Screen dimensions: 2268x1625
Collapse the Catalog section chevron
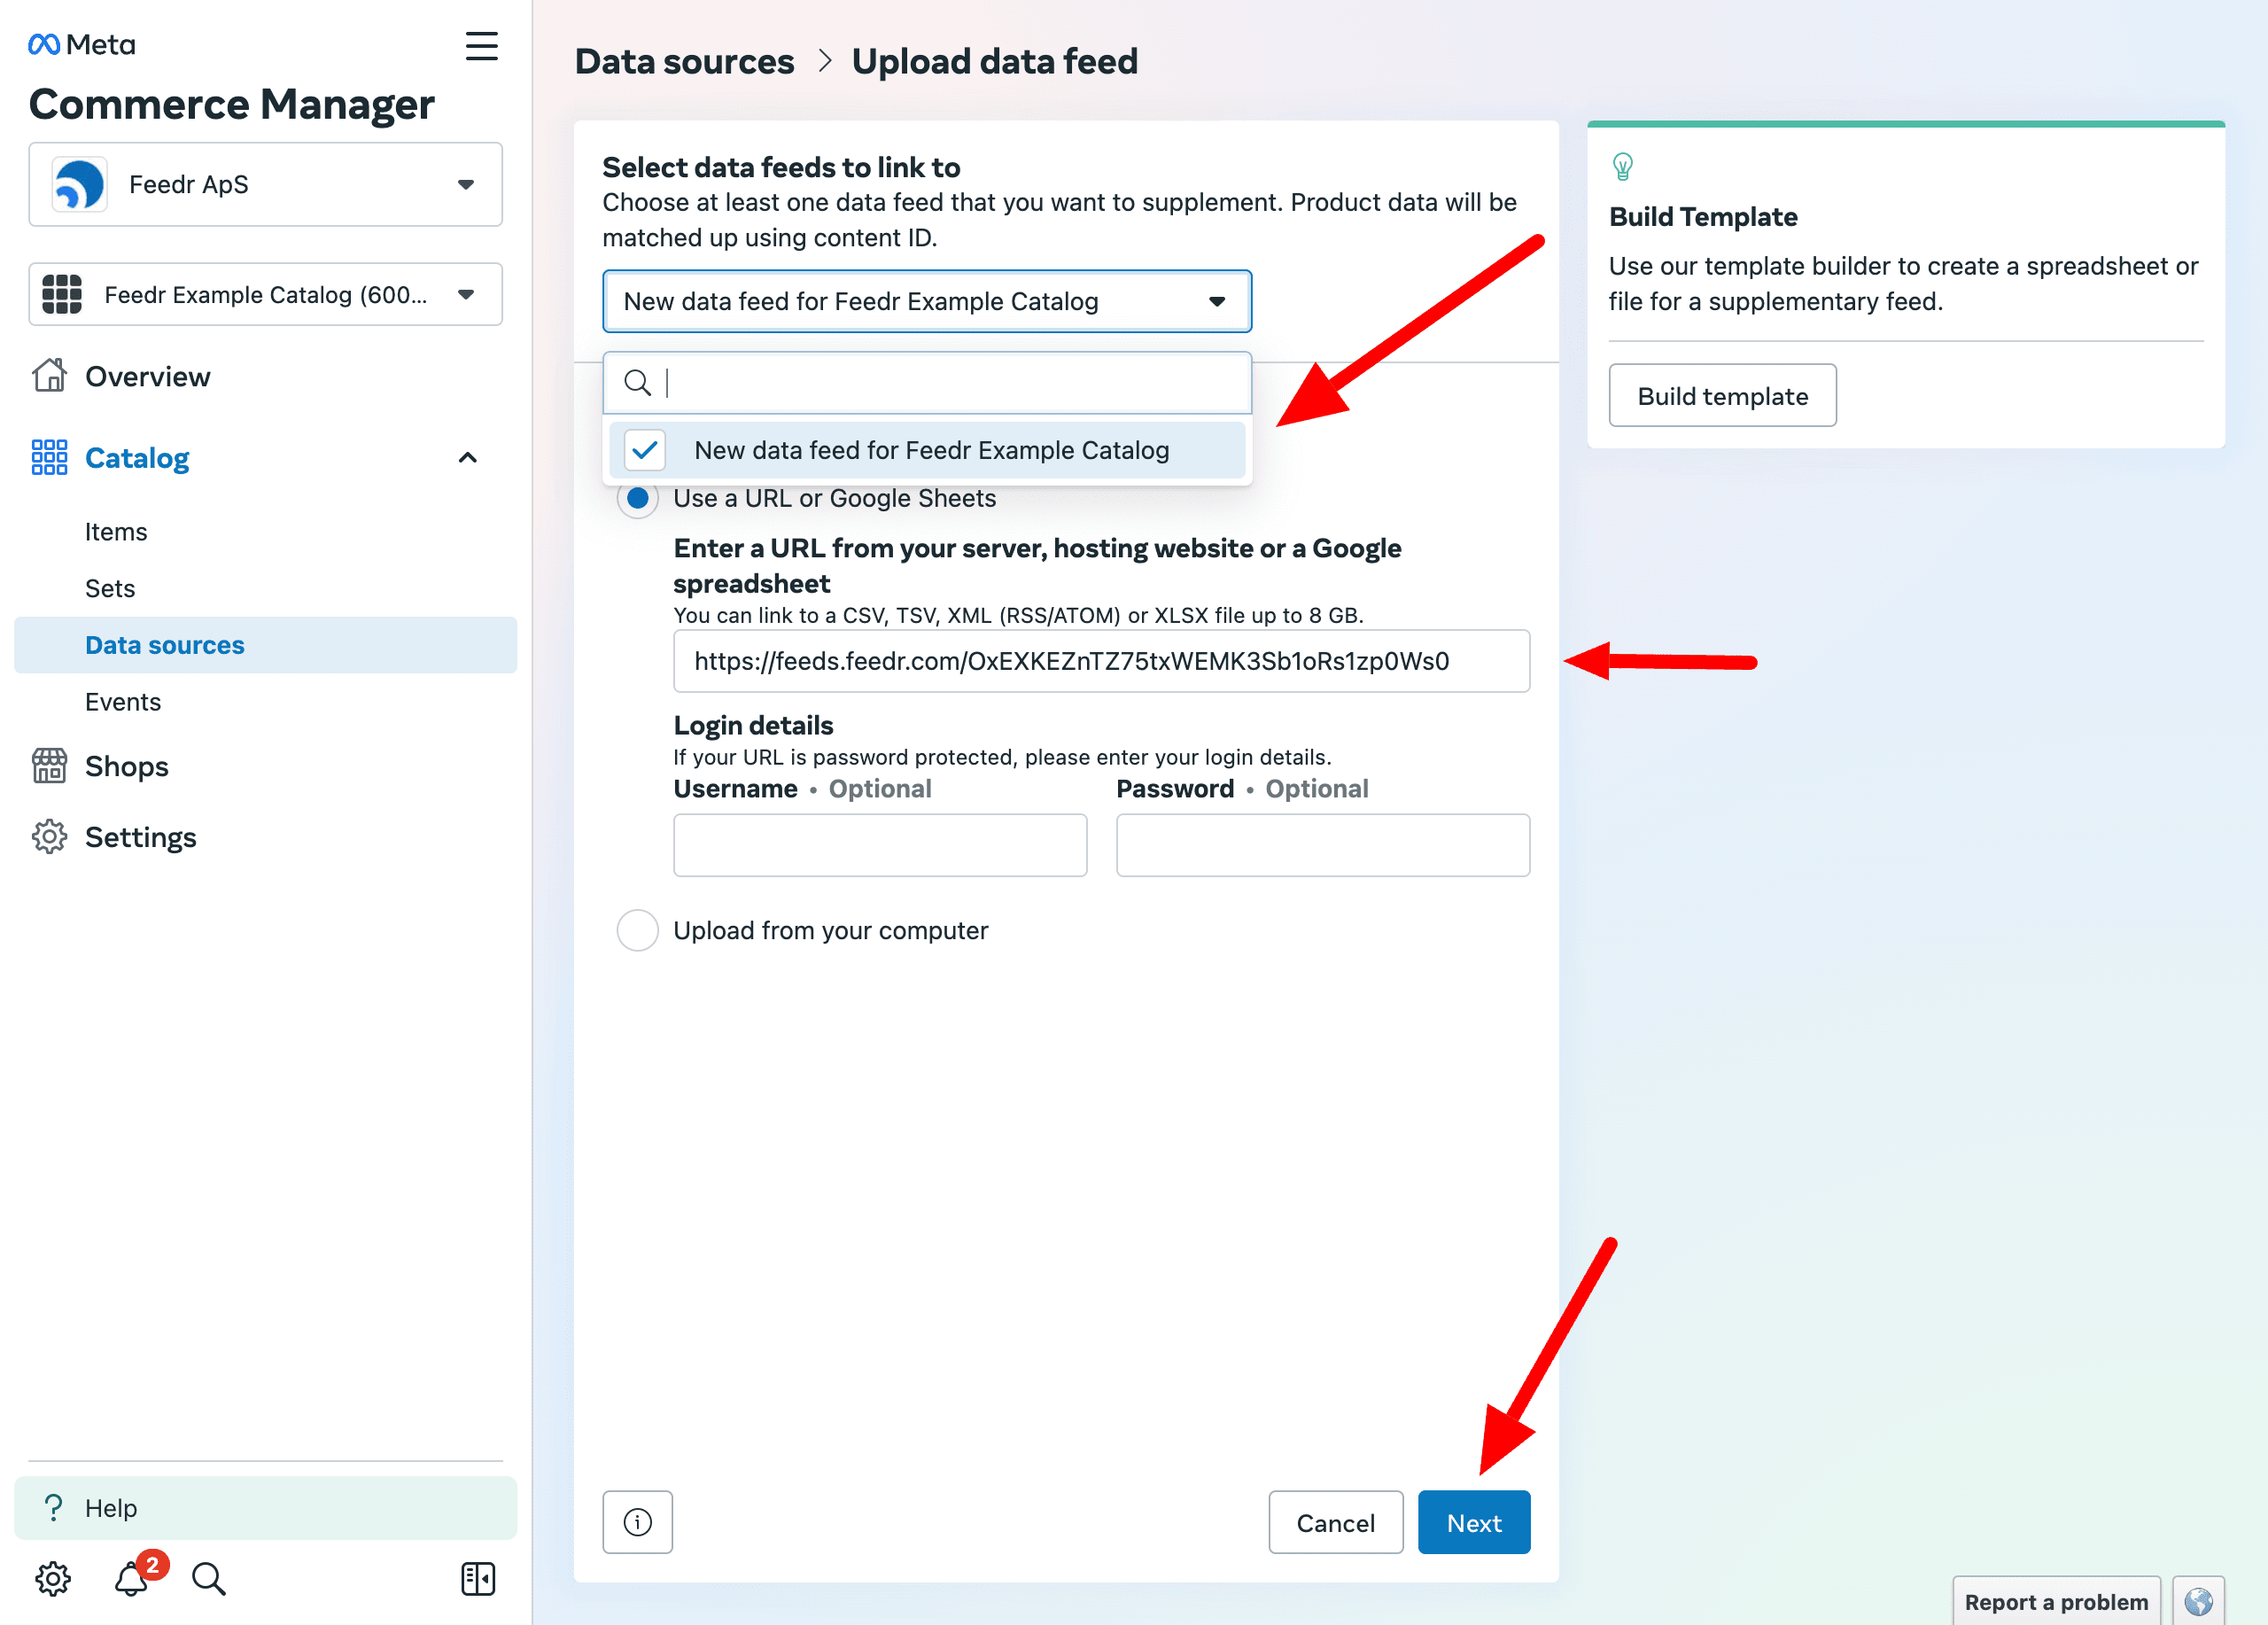click(467, 458)
